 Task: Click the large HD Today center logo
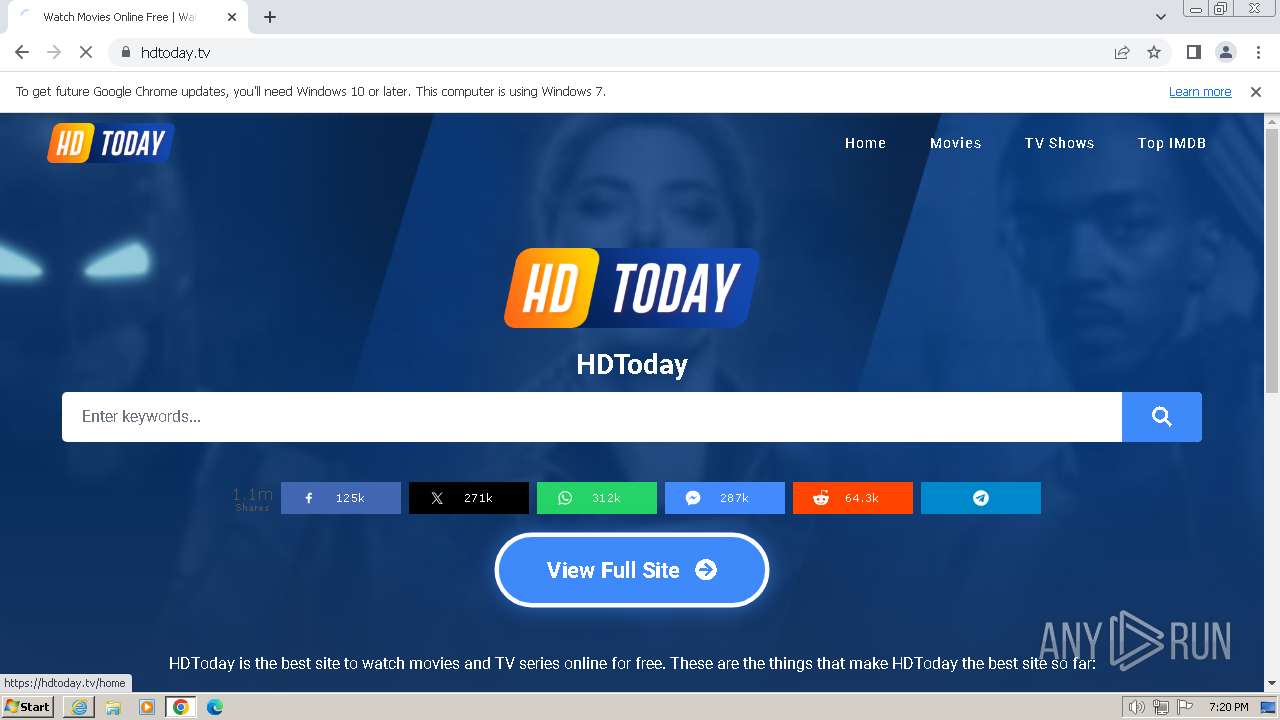pos(632,288)
